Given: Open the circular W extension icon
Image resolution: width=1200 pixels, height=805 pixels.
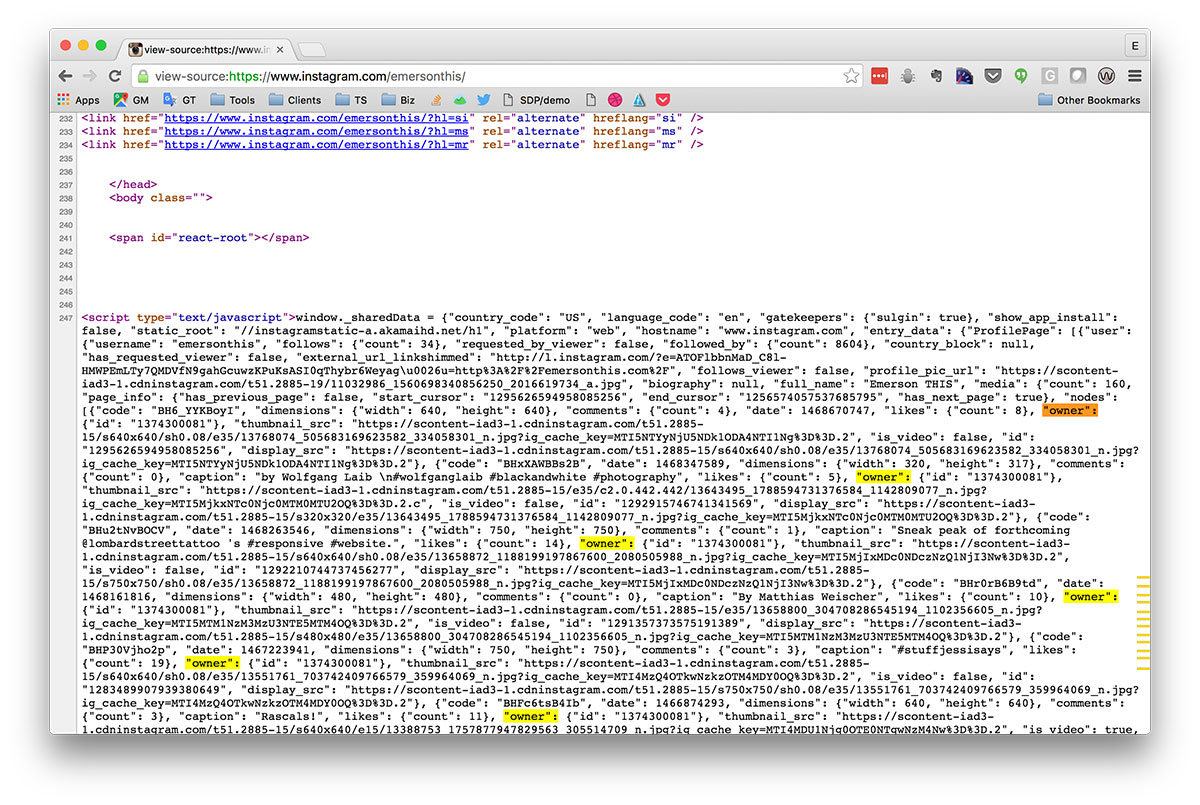Looking at the screenshot, I should pos(1107,76).
